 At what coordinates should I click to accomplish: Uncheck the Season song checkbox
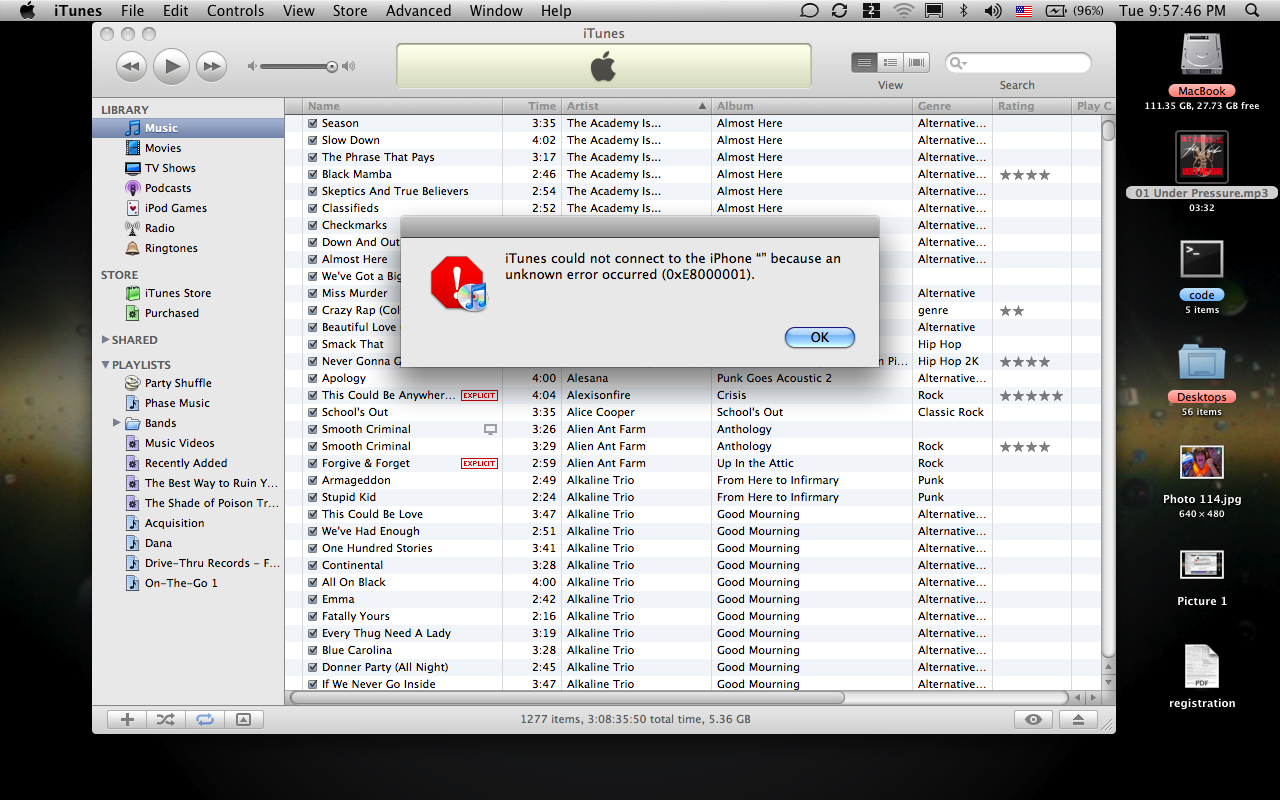(x=313, y=123)
